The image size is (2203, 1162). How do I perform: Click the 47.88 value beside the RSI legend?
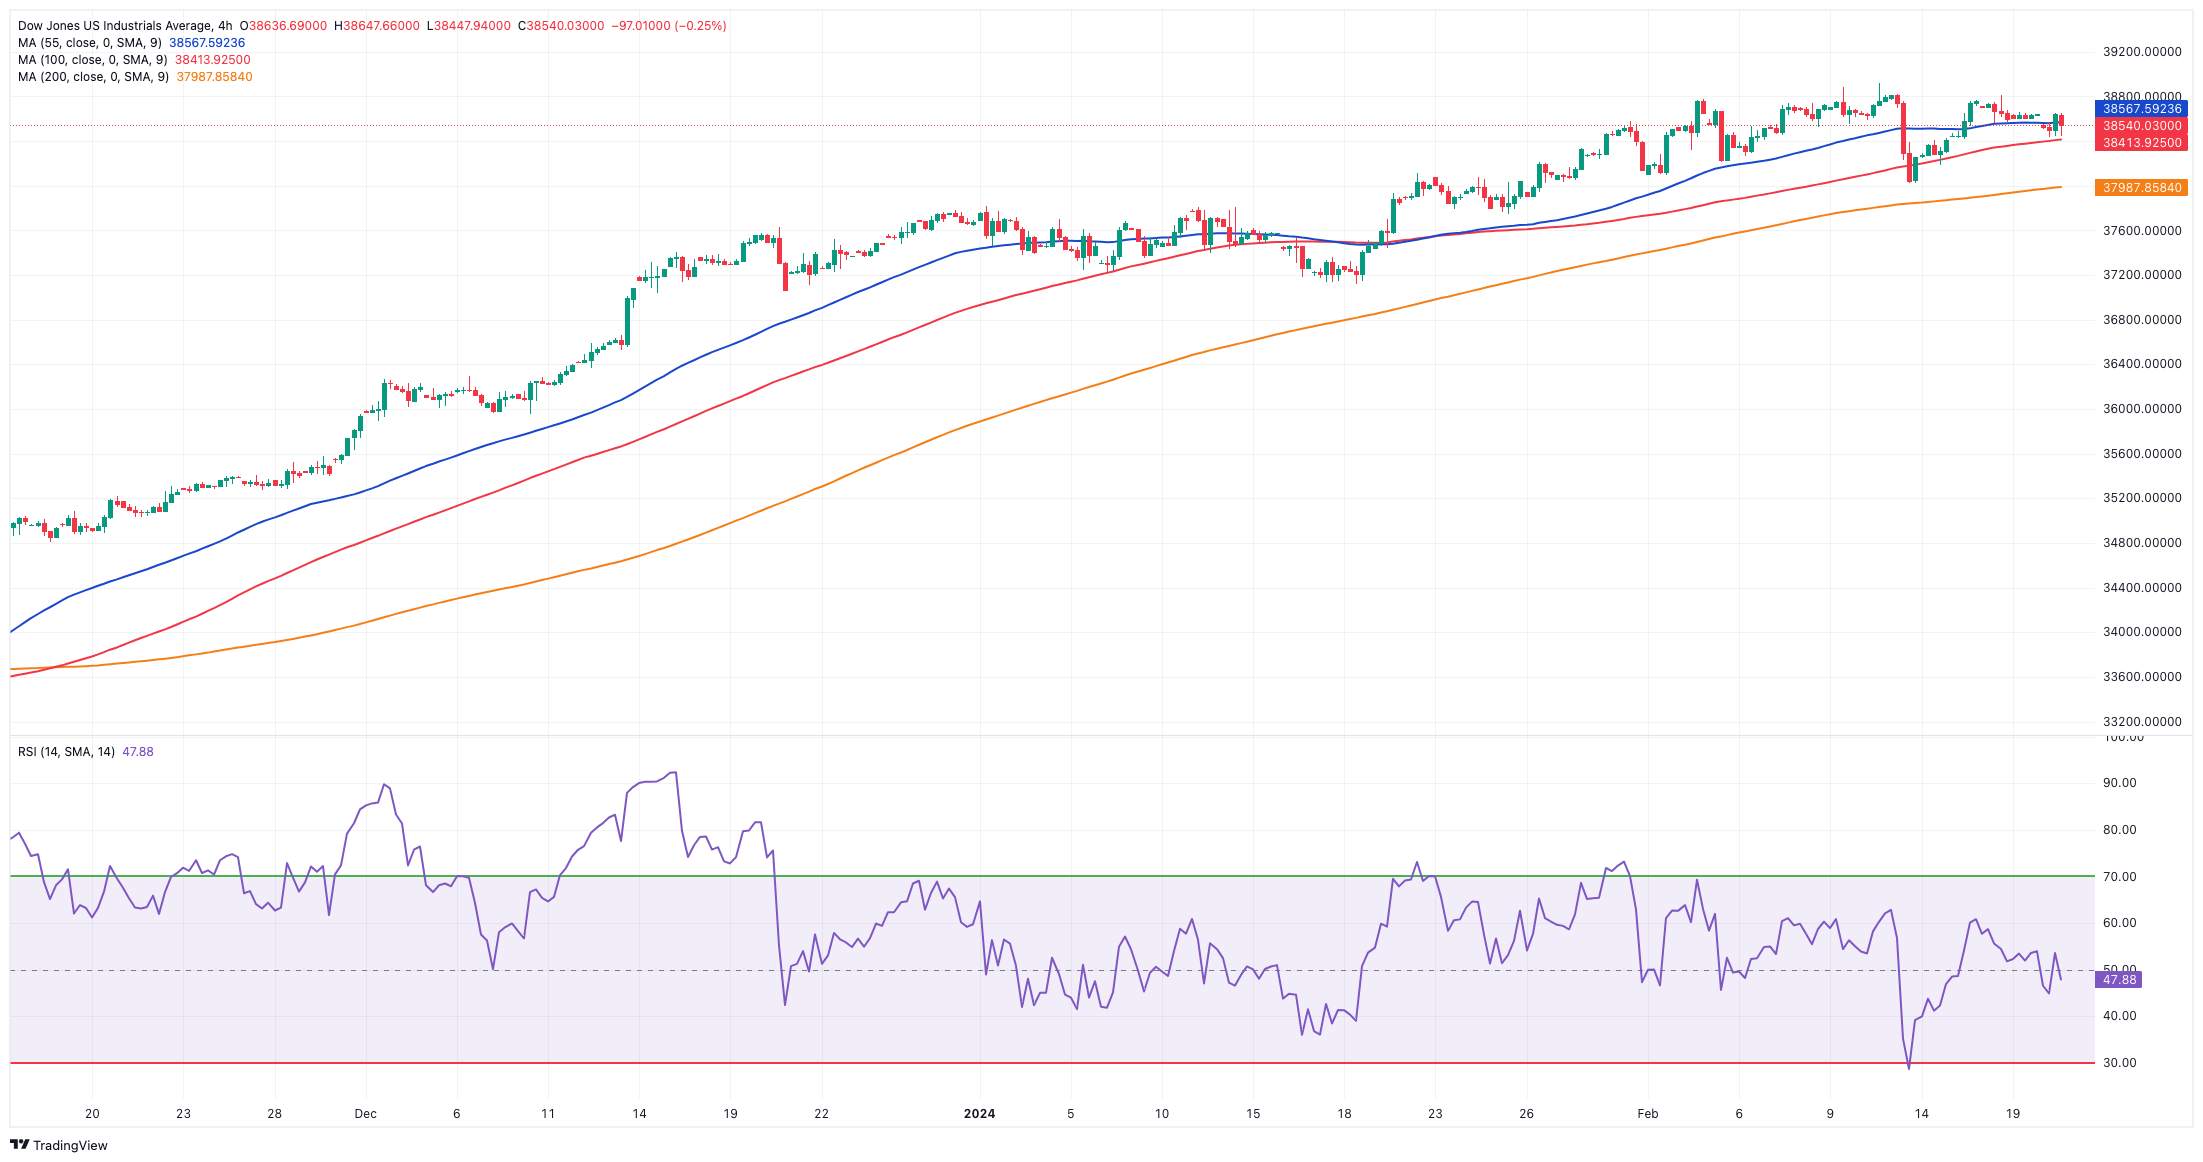click(x=138, y=752)
